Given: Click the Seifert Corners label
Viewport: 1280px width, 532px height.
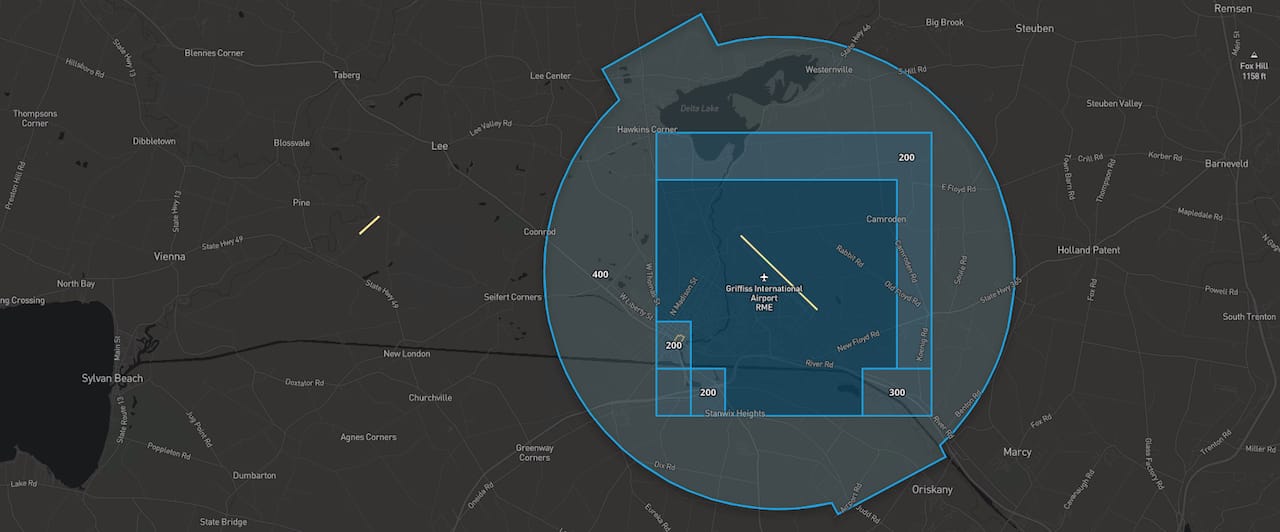Looking at the screenshot, I should point(512,297).
